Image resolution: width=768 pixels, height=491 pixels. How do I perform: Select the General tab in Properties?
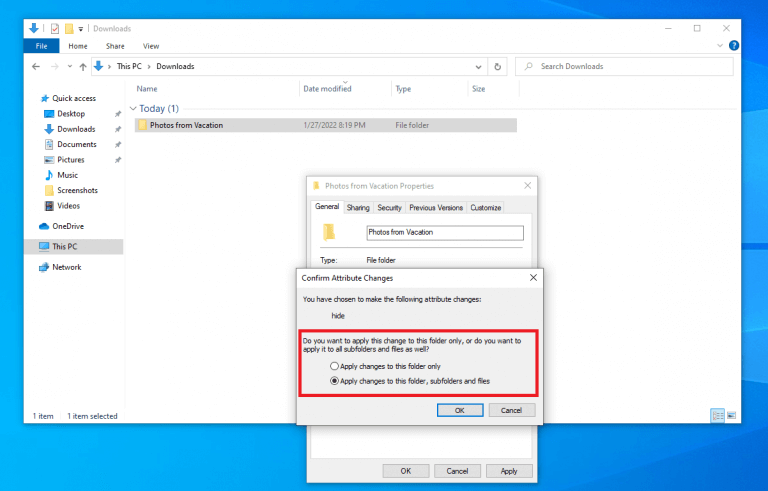(327, 207)
